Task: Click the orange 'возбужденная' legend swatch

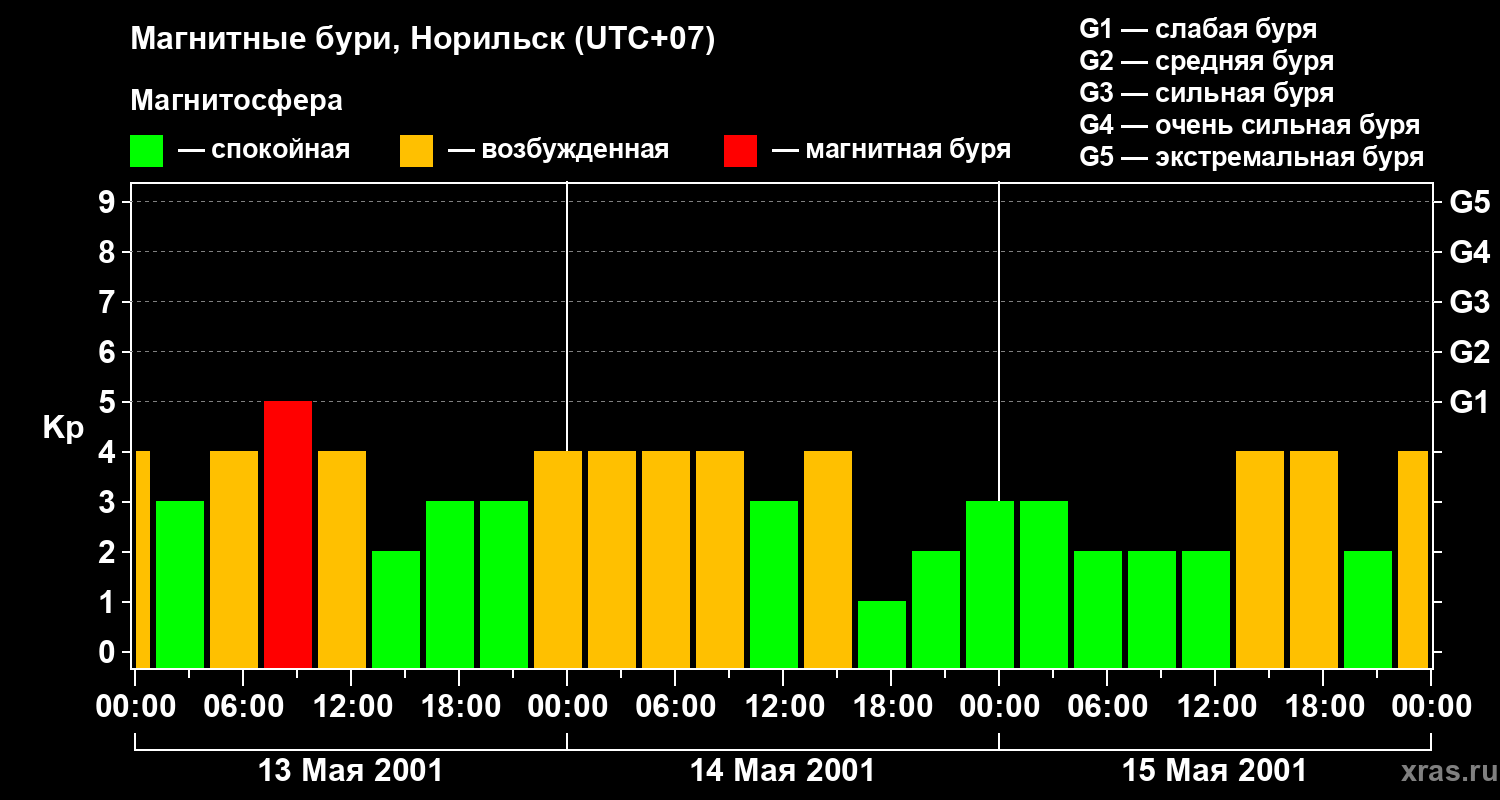Action: (x=416, y=151)
